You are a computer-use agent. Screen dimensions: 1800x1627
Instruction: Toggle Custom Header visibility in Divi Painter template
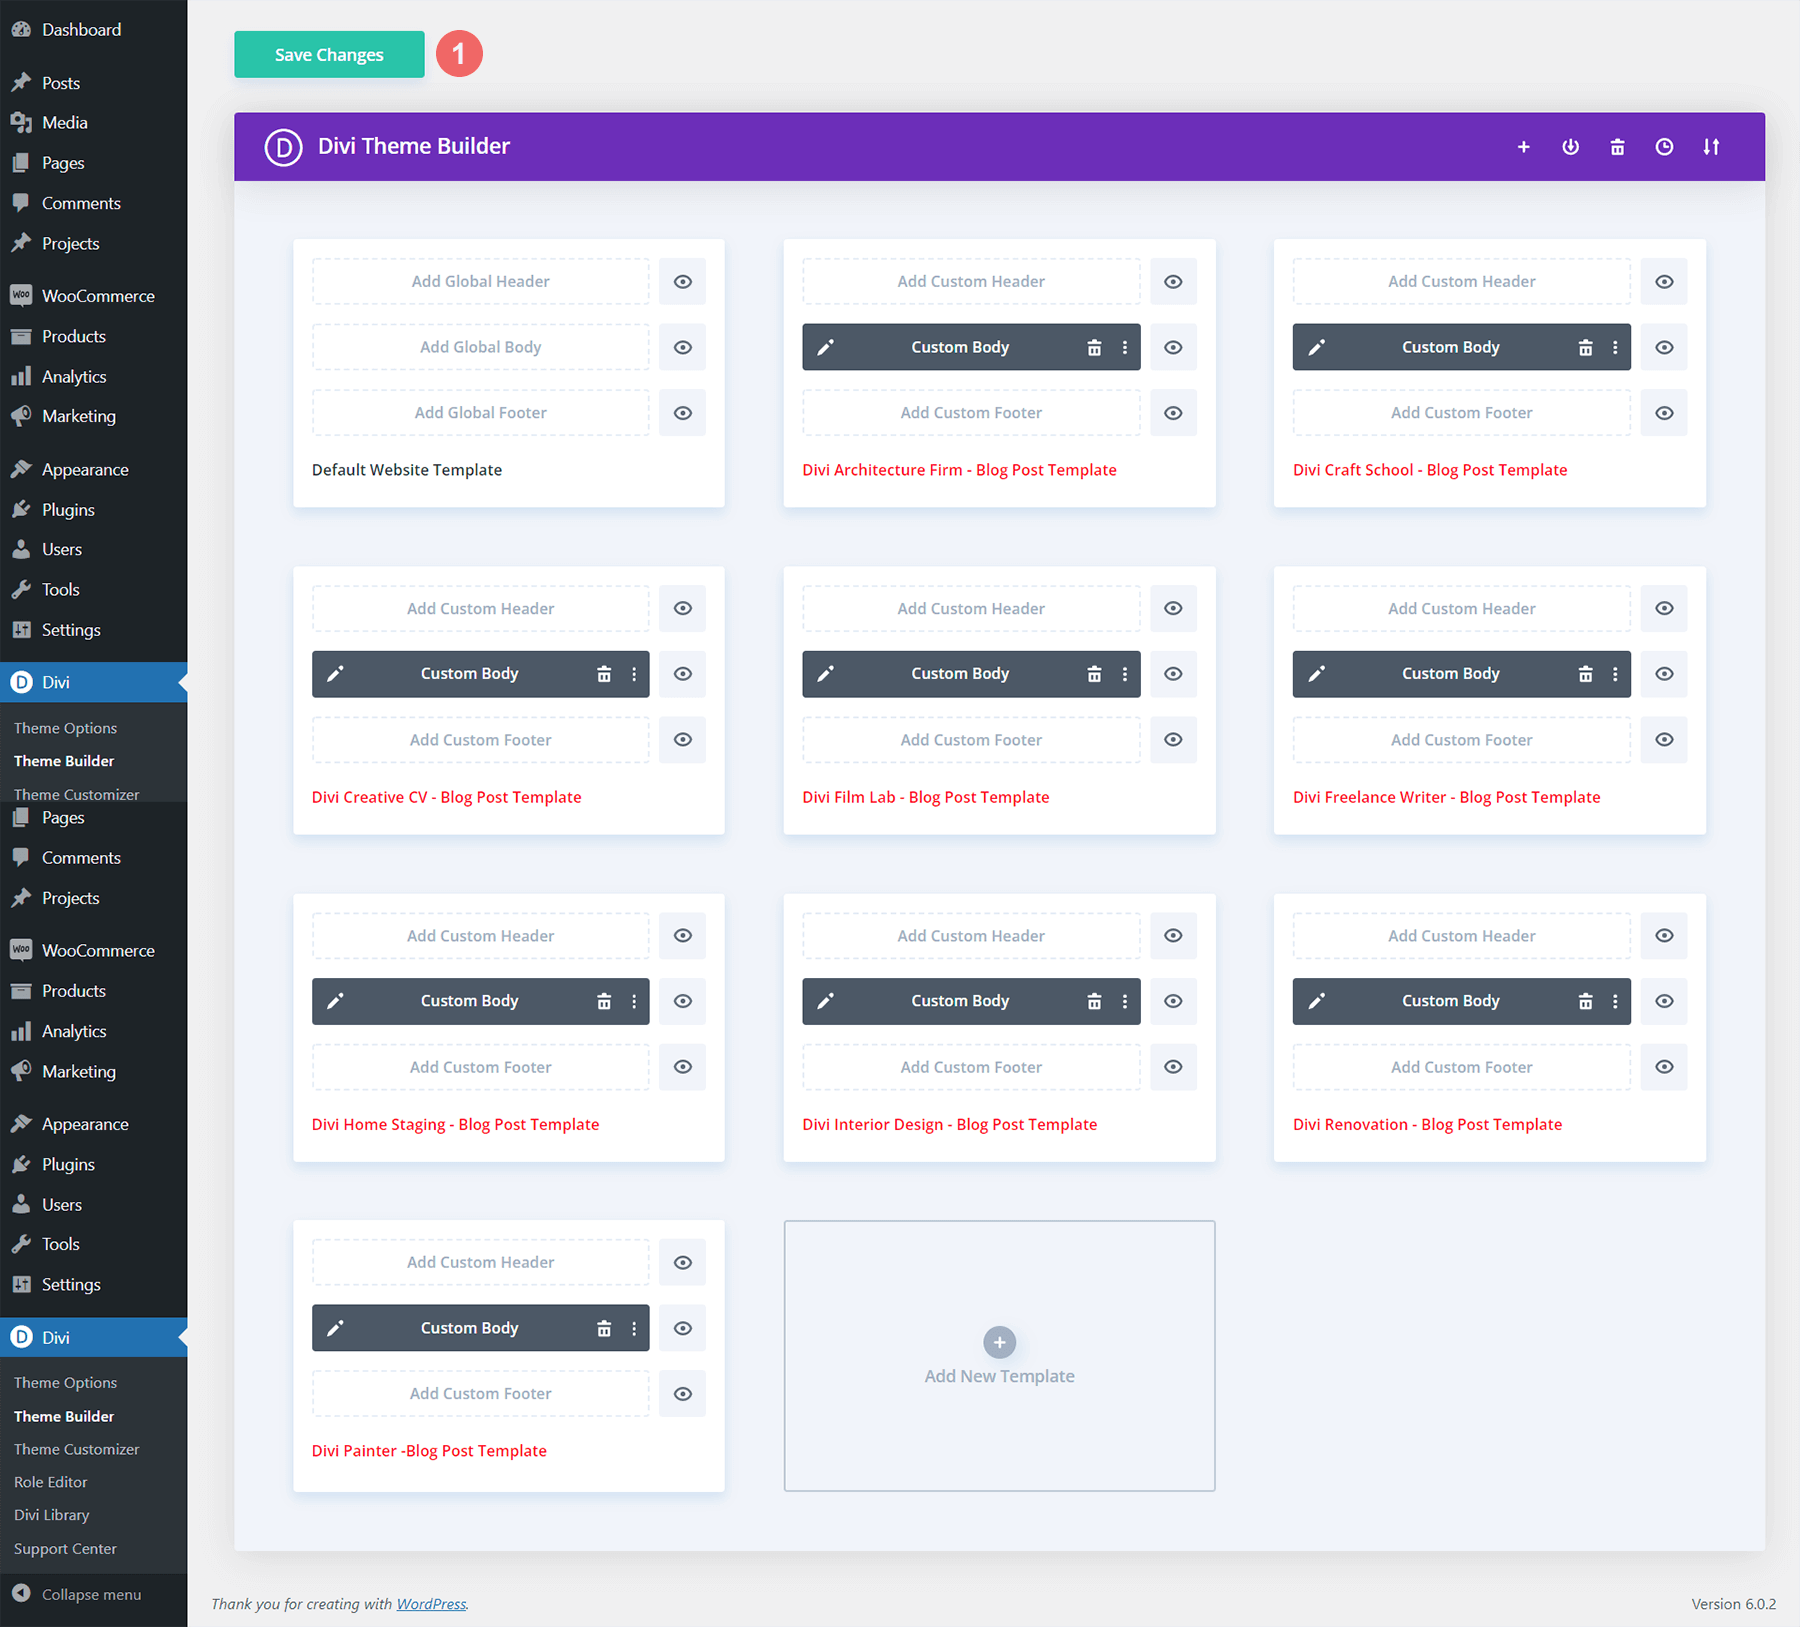tap(683, 1263)
